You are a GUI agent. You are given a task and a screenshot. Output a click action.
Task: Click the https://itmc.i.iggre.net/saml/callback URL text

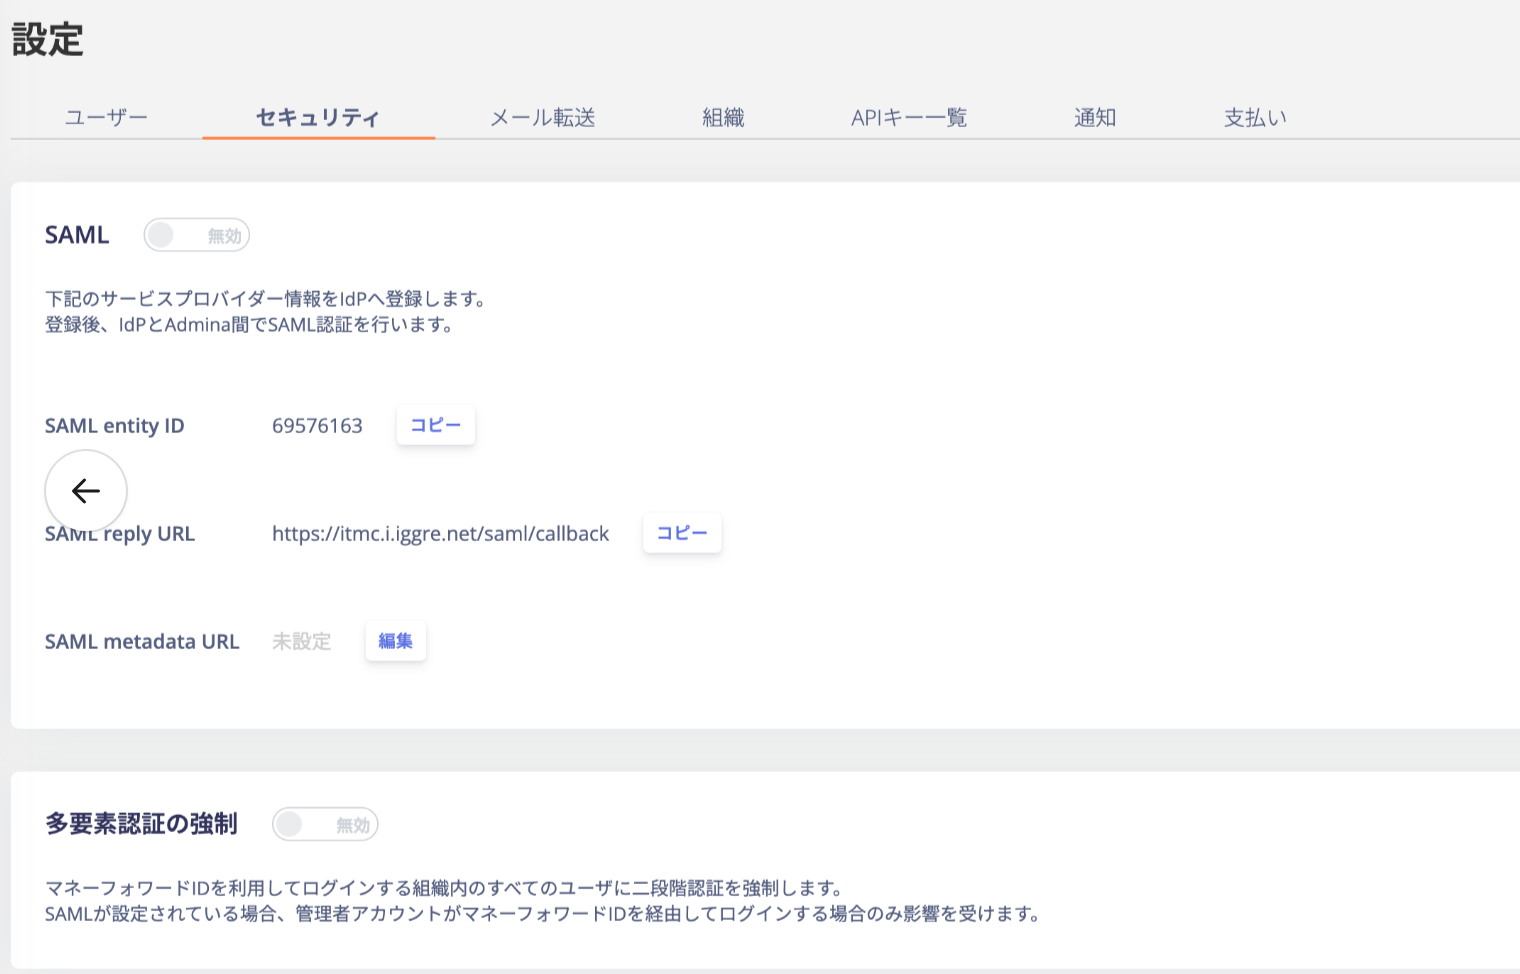(x=440, y=534)
